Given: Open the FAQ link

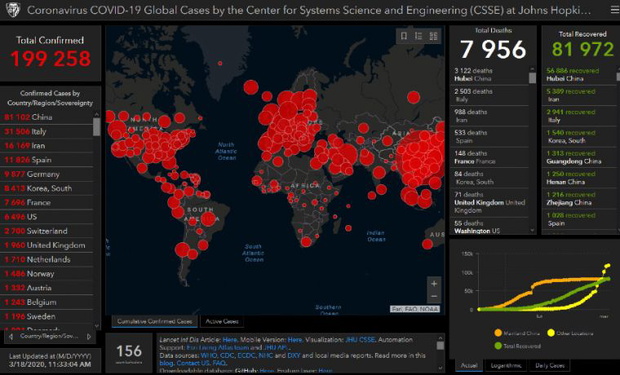Looking at the screenshot, I should point(219,363).
